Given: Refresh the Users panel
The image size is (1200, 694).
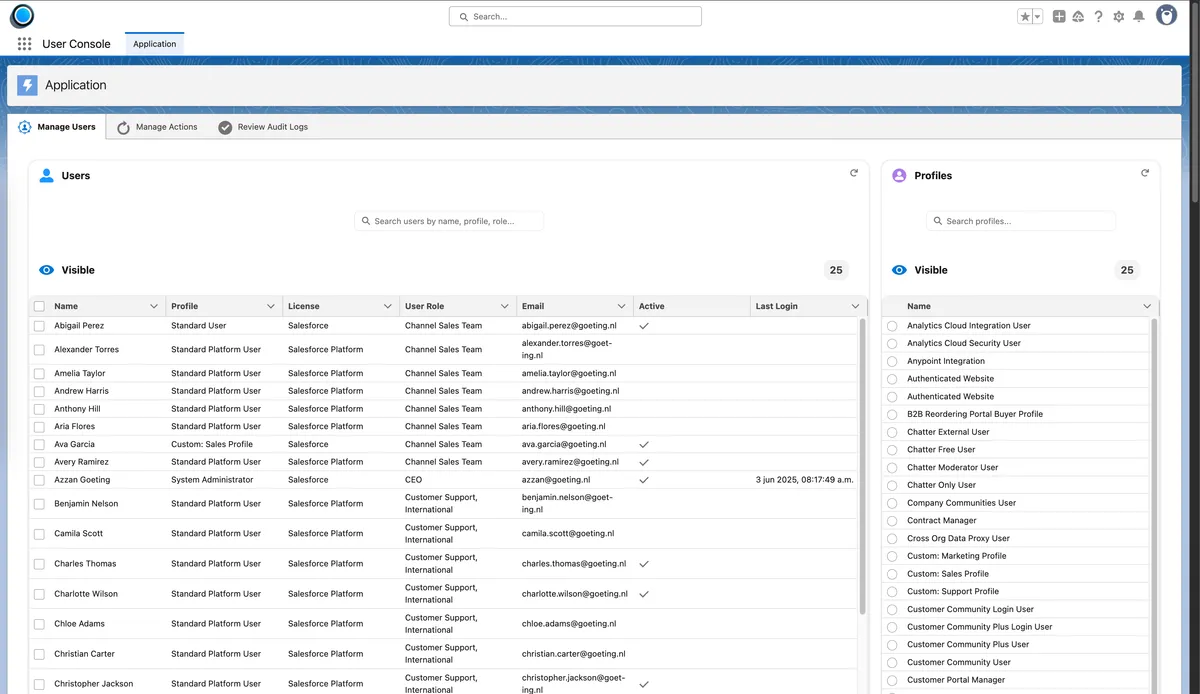Looking at the screenshot, I should coord(854,173).
